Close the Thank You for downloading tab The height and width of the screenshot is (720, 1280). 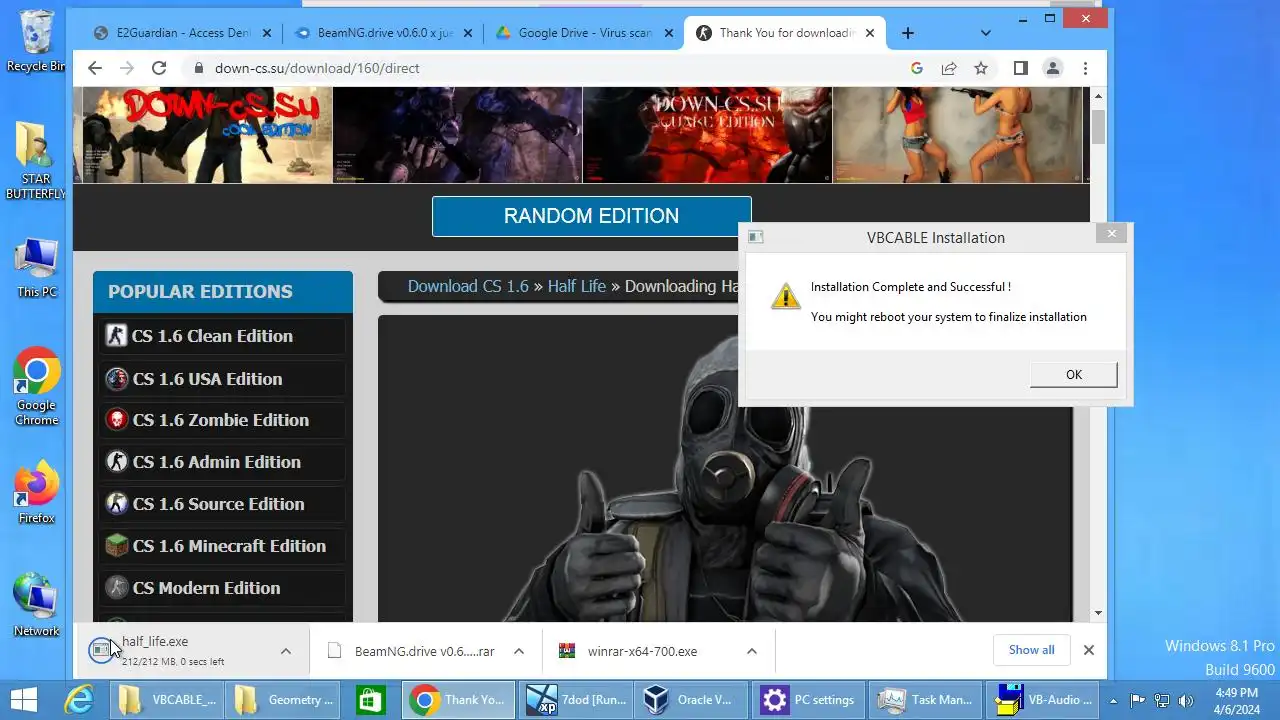pos(870,33)
